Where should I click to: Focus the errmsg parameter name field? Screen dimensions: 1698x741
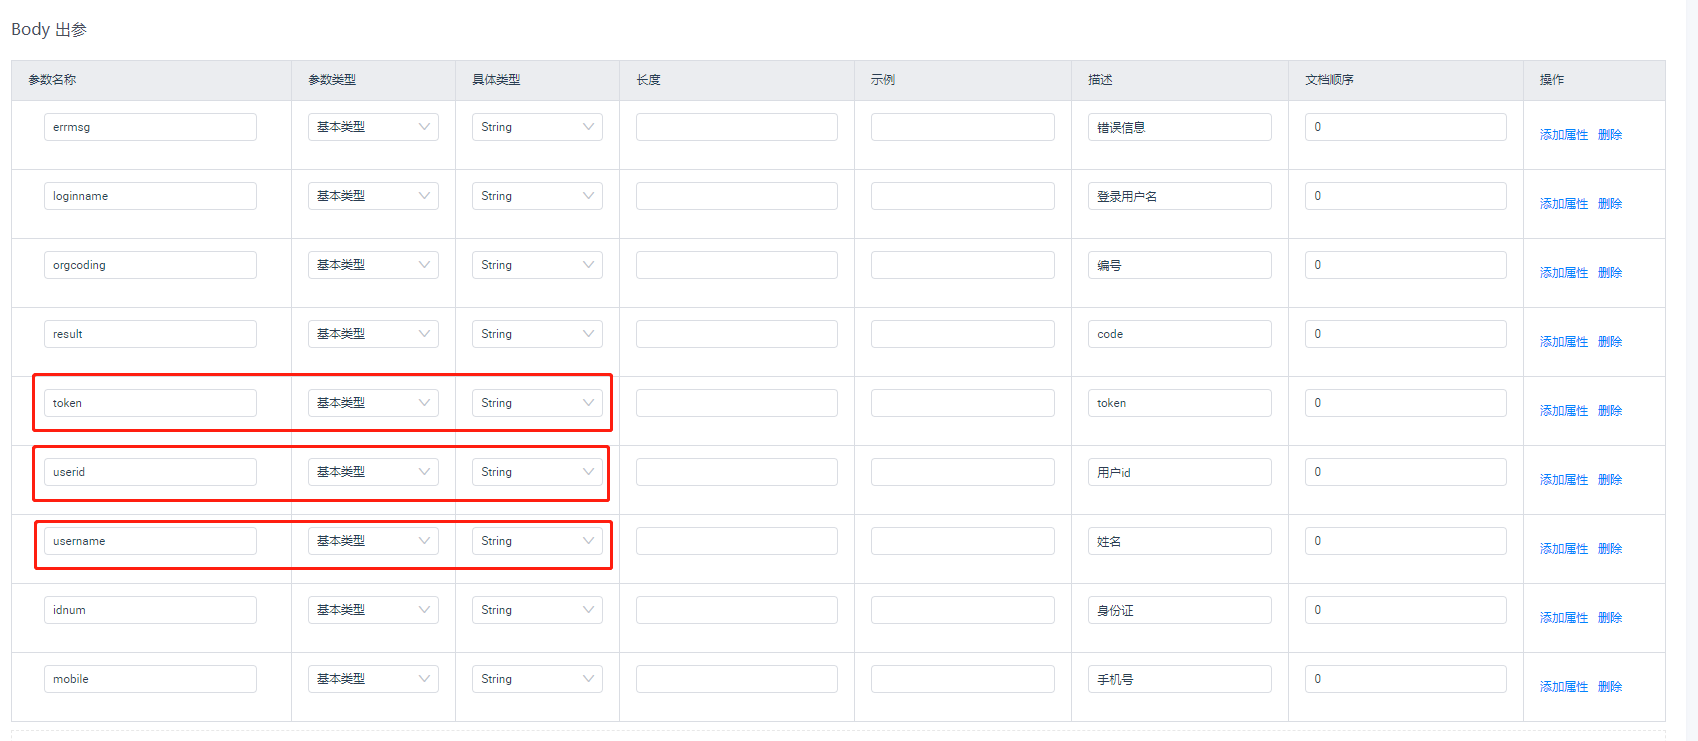(150, 127)
